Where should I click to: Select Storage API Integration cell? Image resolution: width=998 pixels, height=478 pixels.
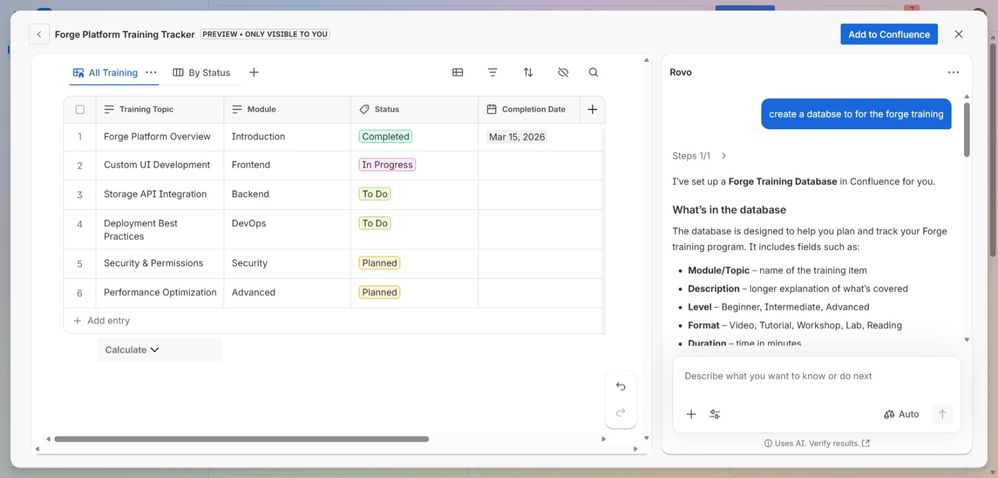click(x=160, y=195)
